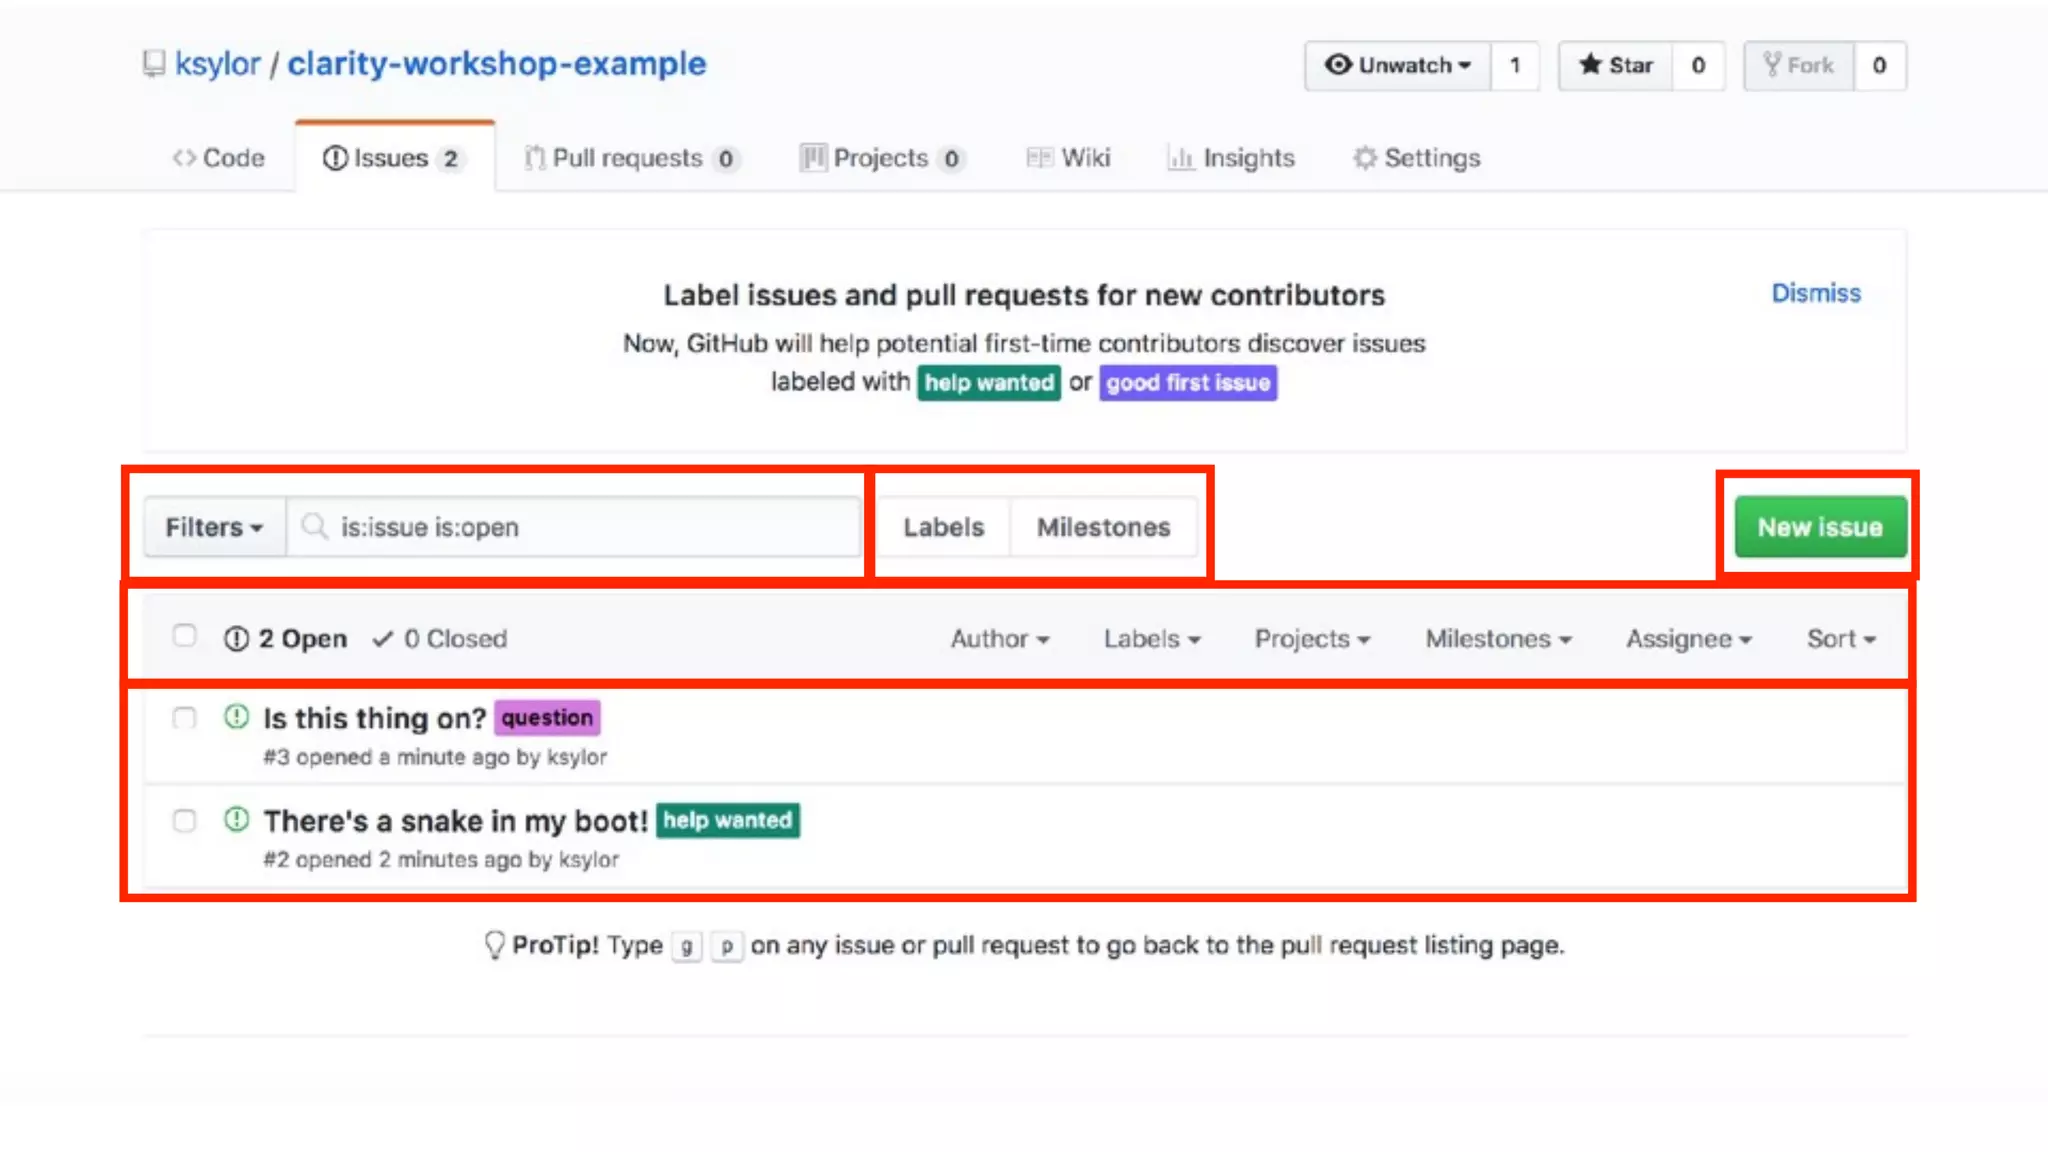Image resolution: width=2048 pixels, height=1152 pixels.
Task: Open the Filters dropdown
Action: pos(213,527)
